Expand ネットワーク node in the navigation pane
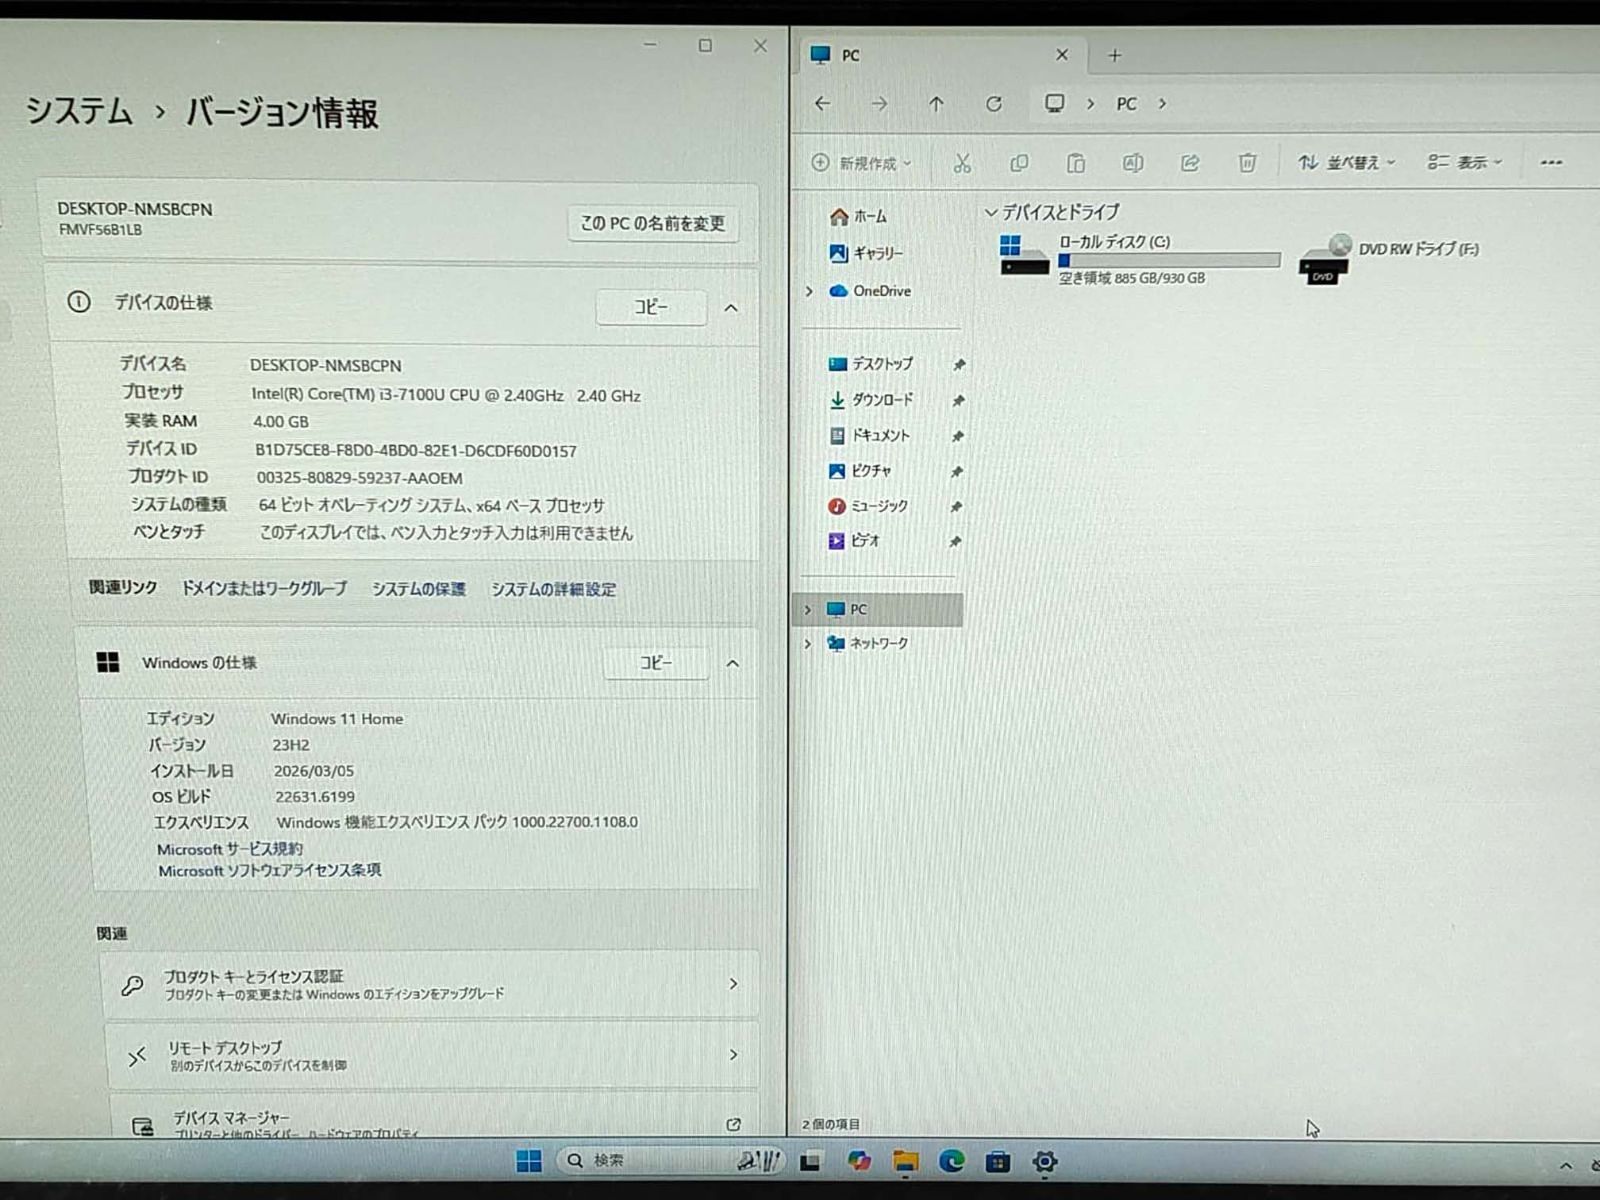 (807, 644)
